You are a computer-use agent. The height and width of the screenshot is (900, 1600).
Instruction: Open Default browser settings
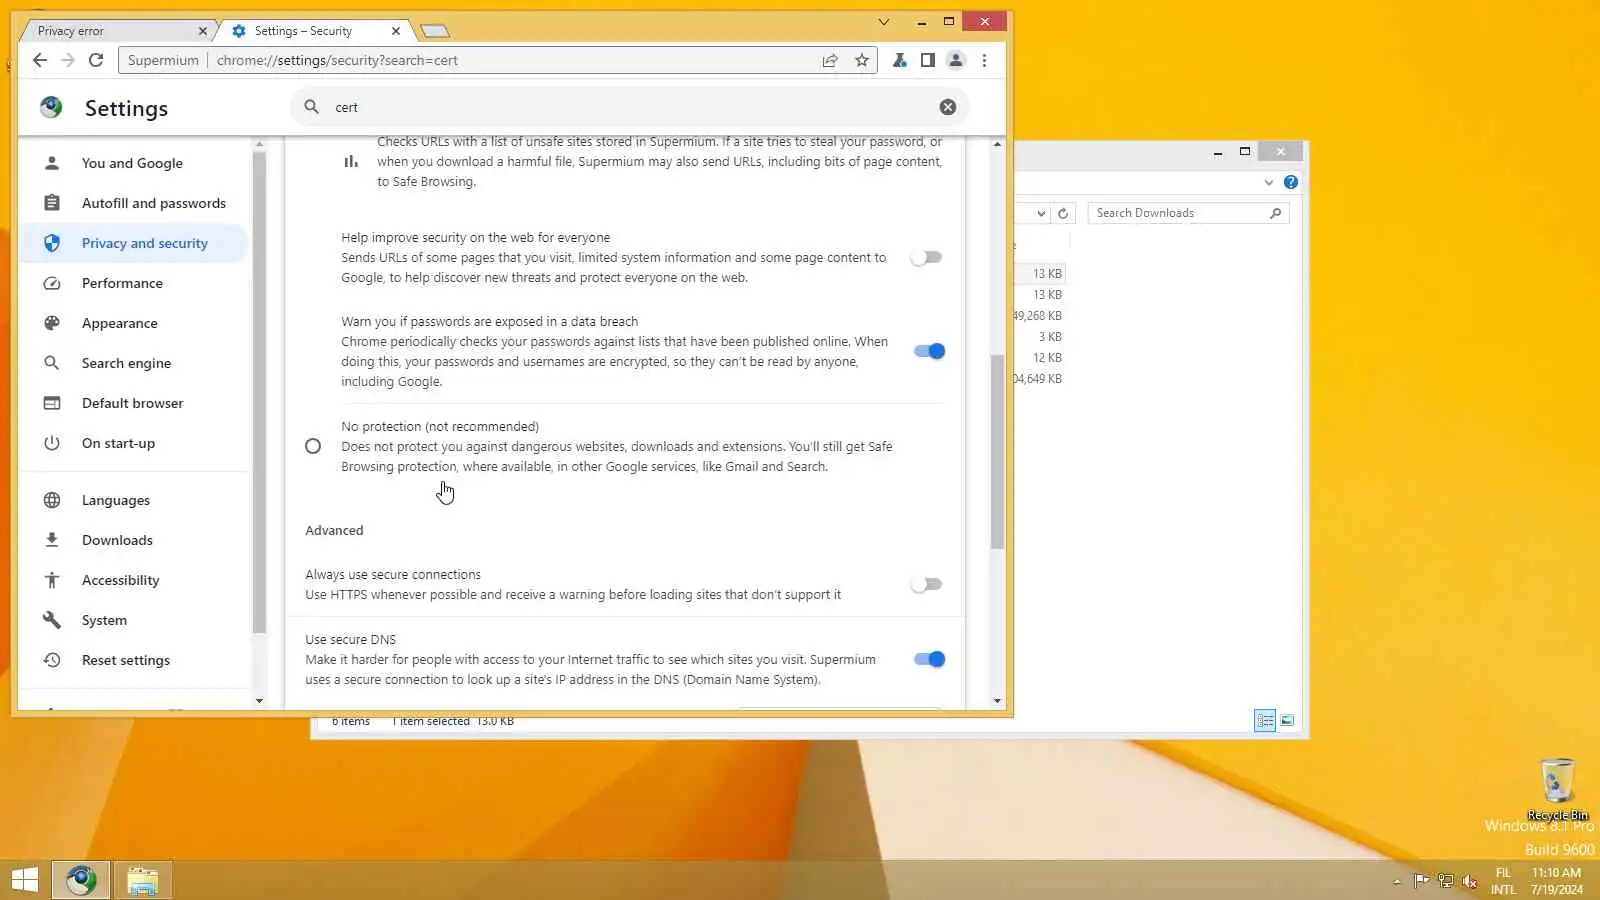click(132, 403)
